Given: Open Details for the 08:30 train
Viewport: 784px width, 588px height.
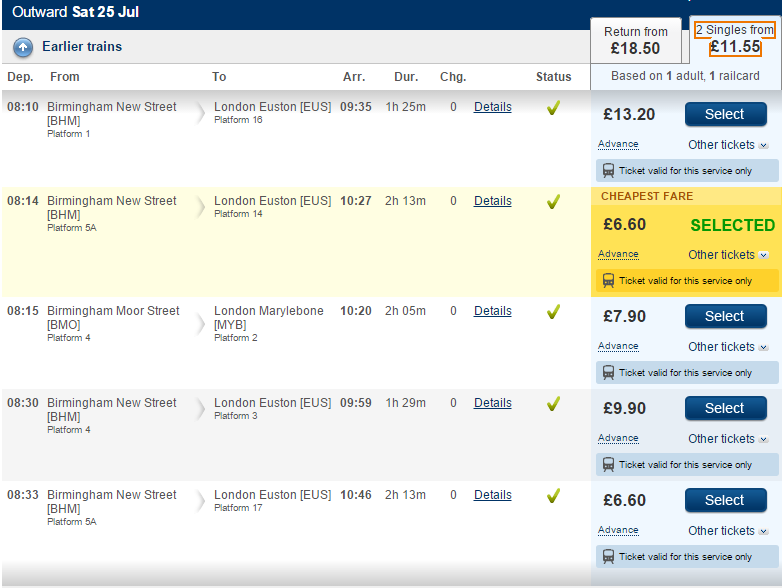Looking at the screenshot, I should (x=492, y=403).
